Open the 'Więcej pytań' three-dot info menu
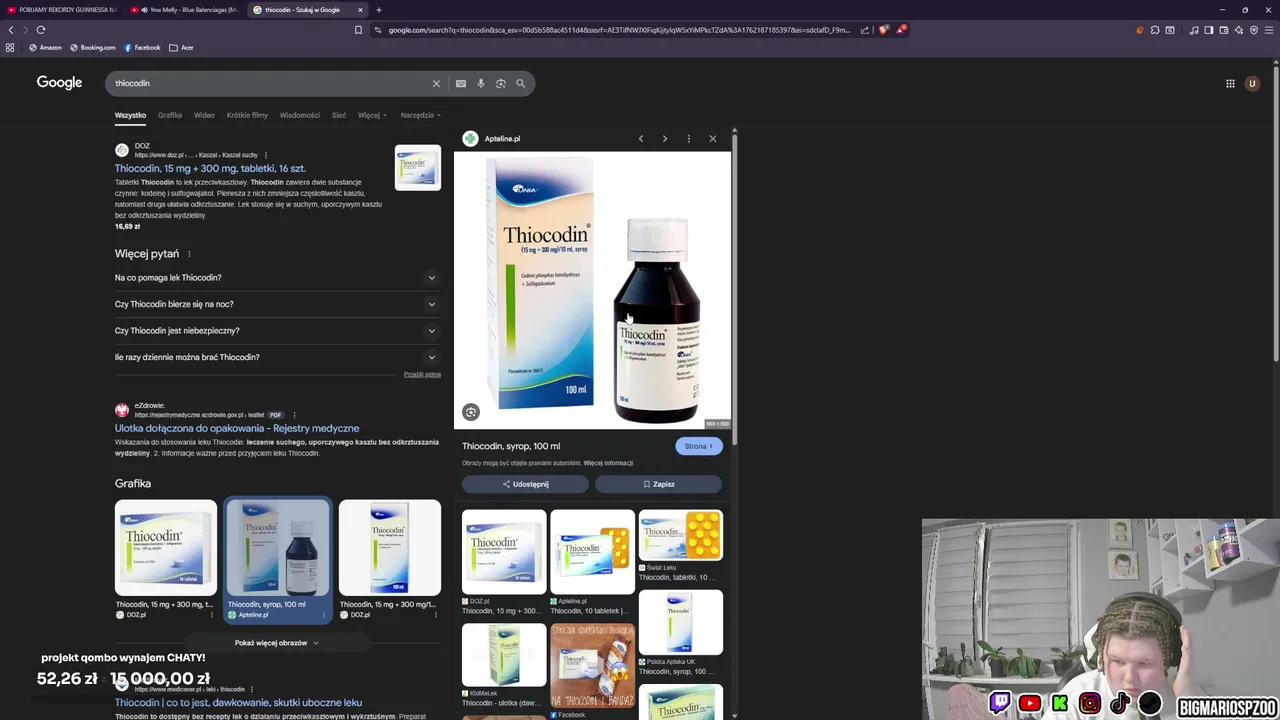This screenshot has width=1280, height=720. click(189, 254)
